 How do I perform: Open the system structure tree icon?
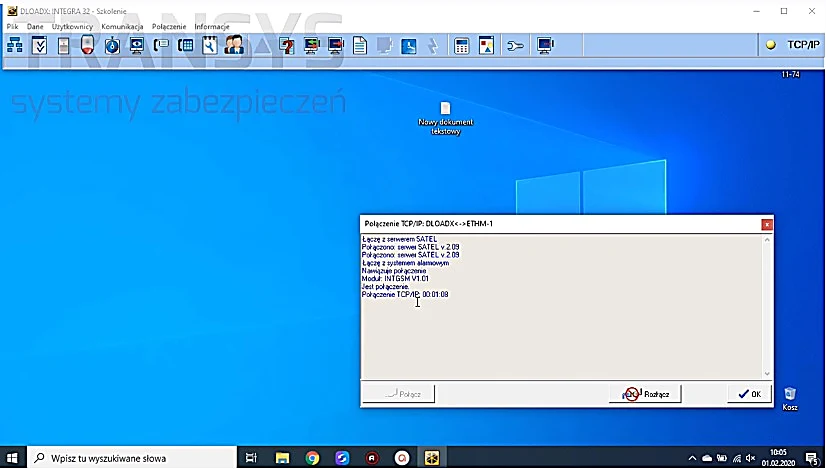14,46
